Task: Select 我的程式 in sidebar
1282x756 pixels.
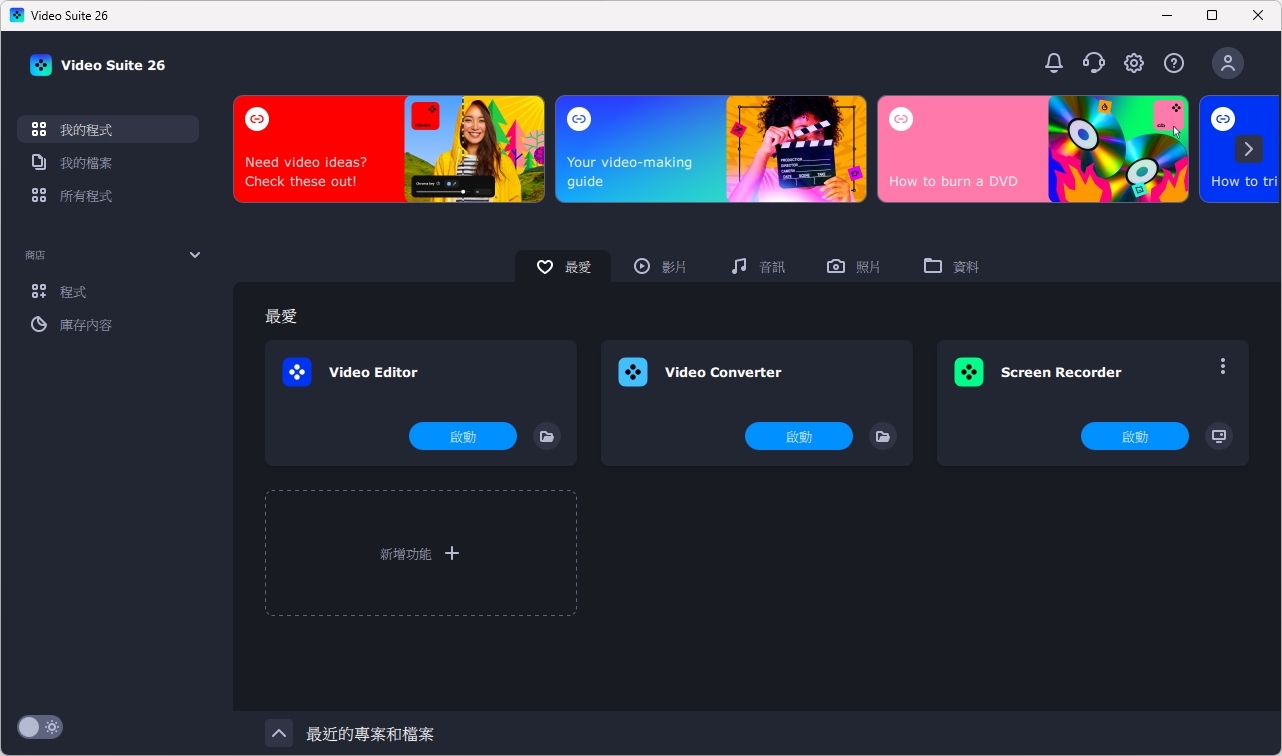Action: 108,129
